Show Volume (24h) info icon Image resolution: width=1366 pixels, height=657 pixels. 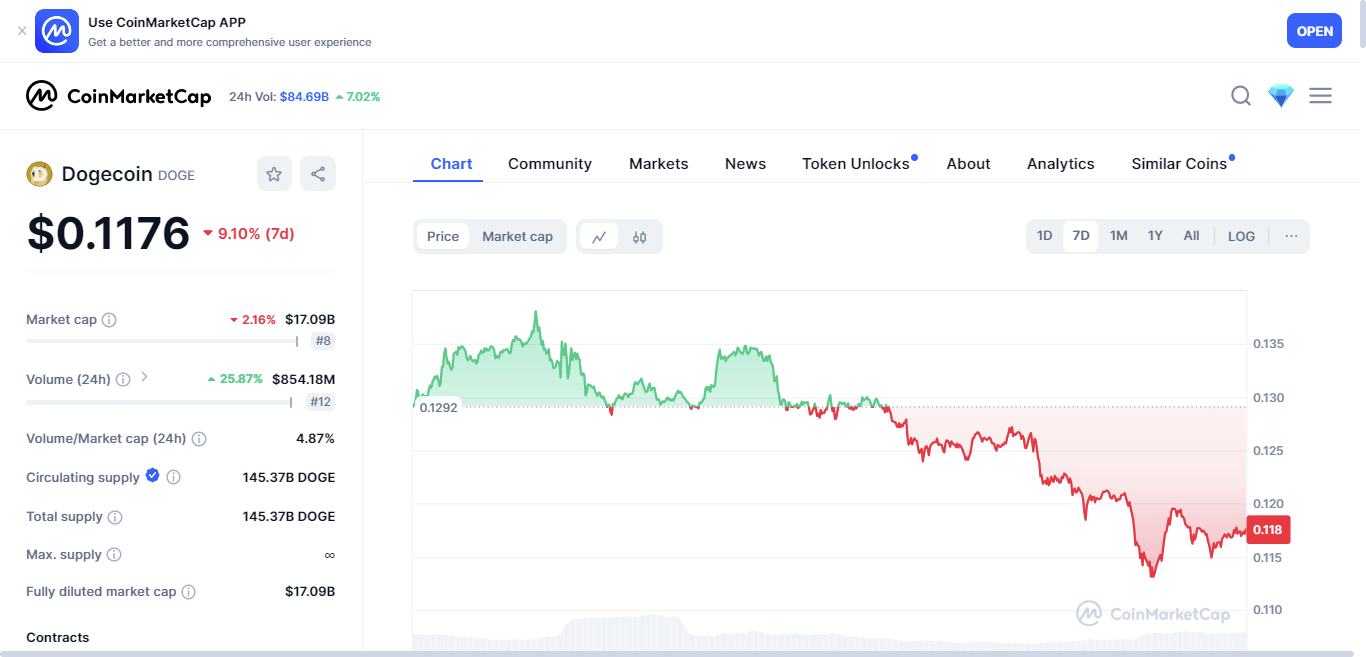(123, 380)
